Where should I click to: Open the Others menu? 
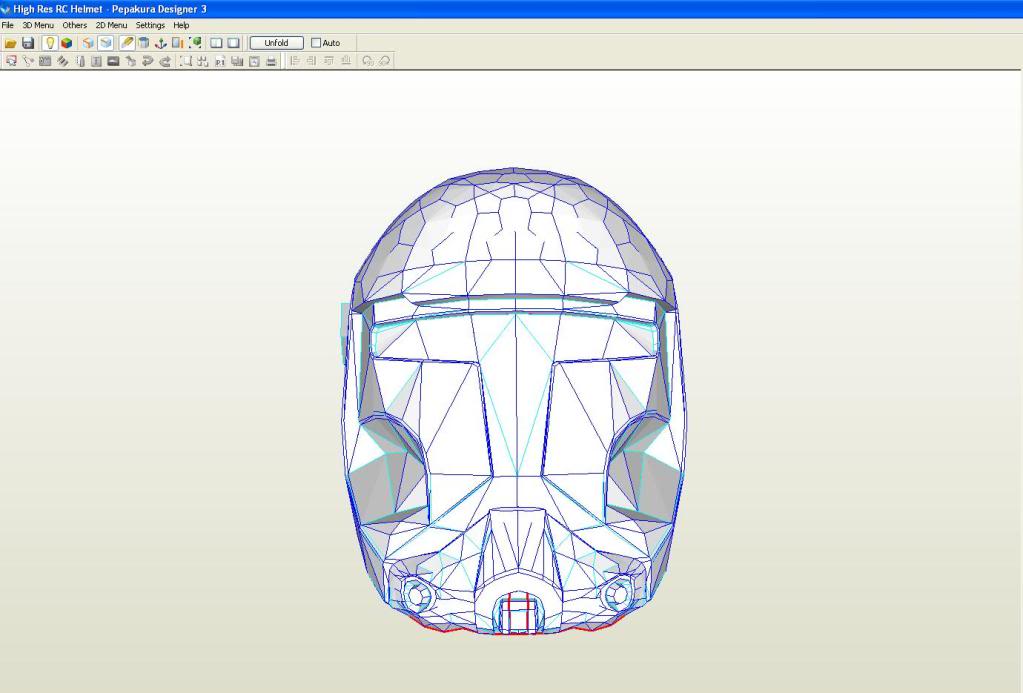coord(74,25)
